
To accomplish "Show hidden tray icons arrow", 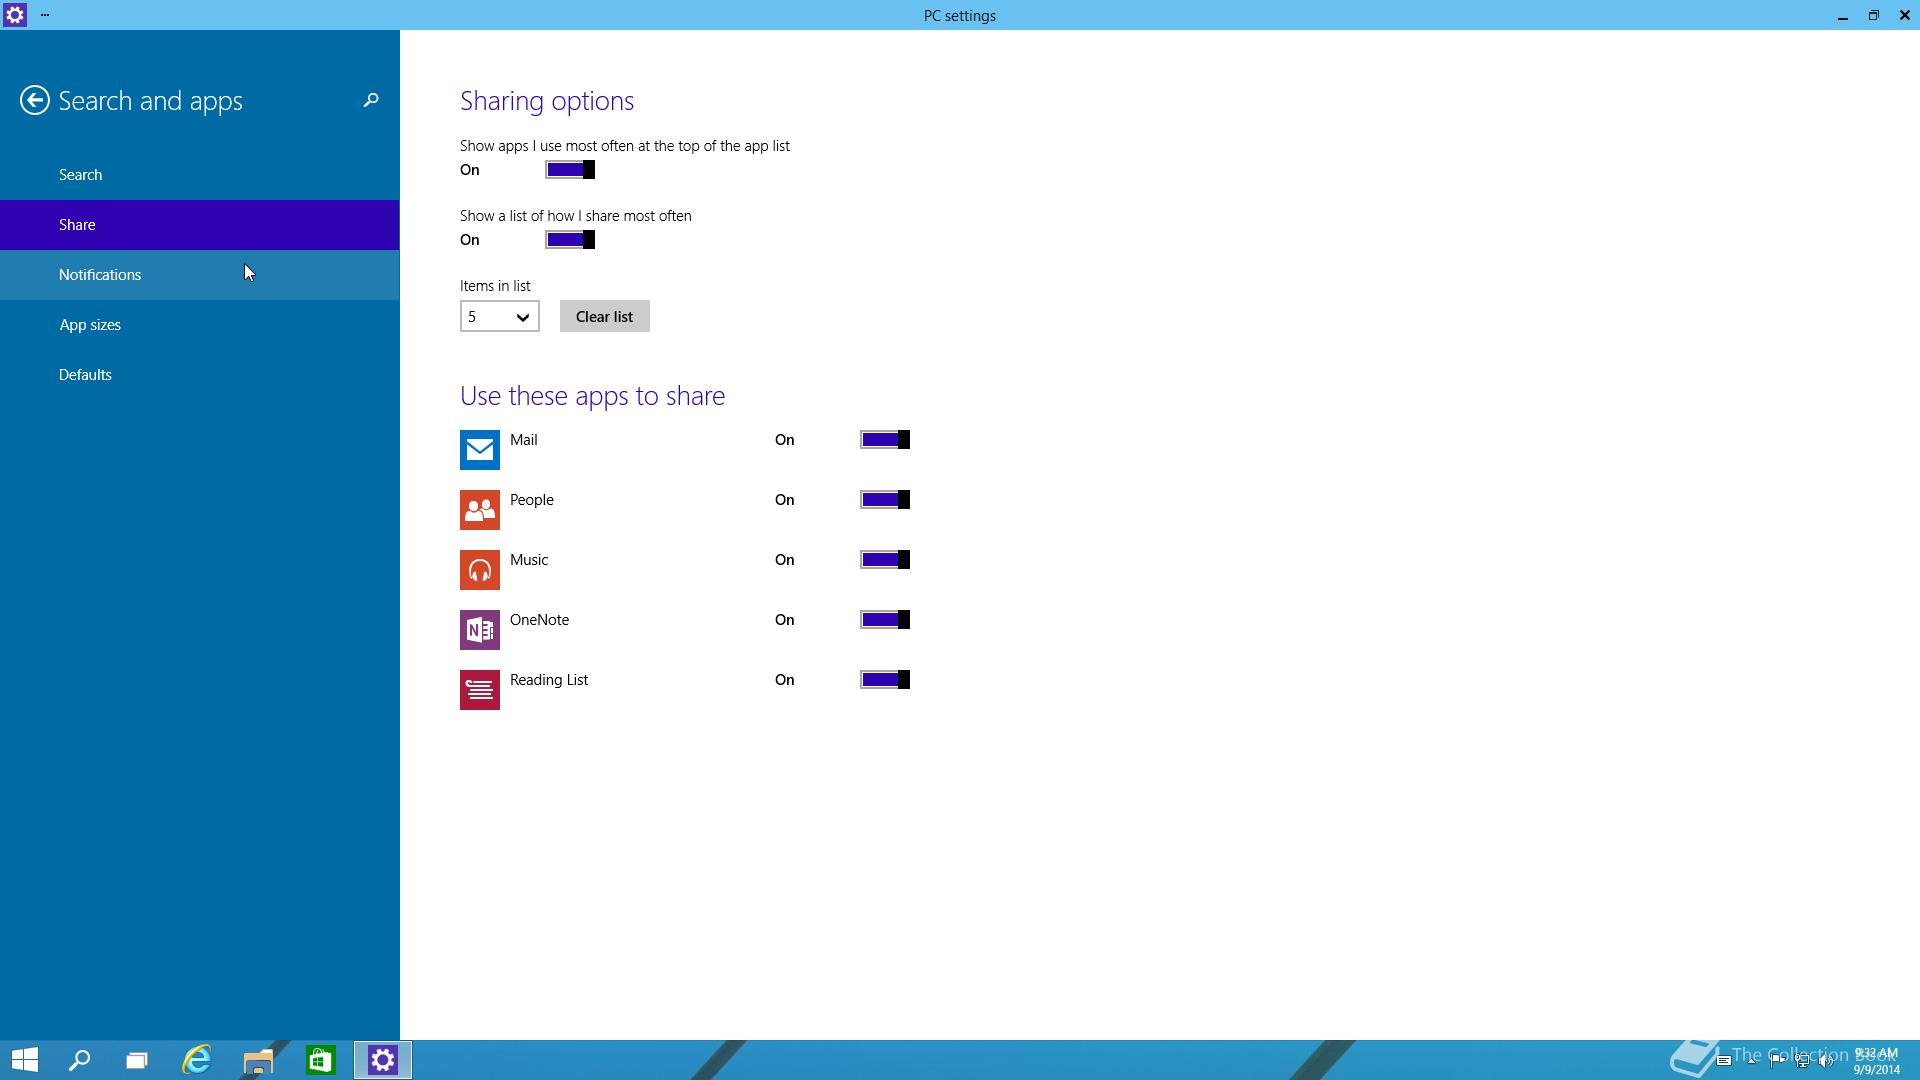I will pyautogui.click(x=1751, y=1061).
